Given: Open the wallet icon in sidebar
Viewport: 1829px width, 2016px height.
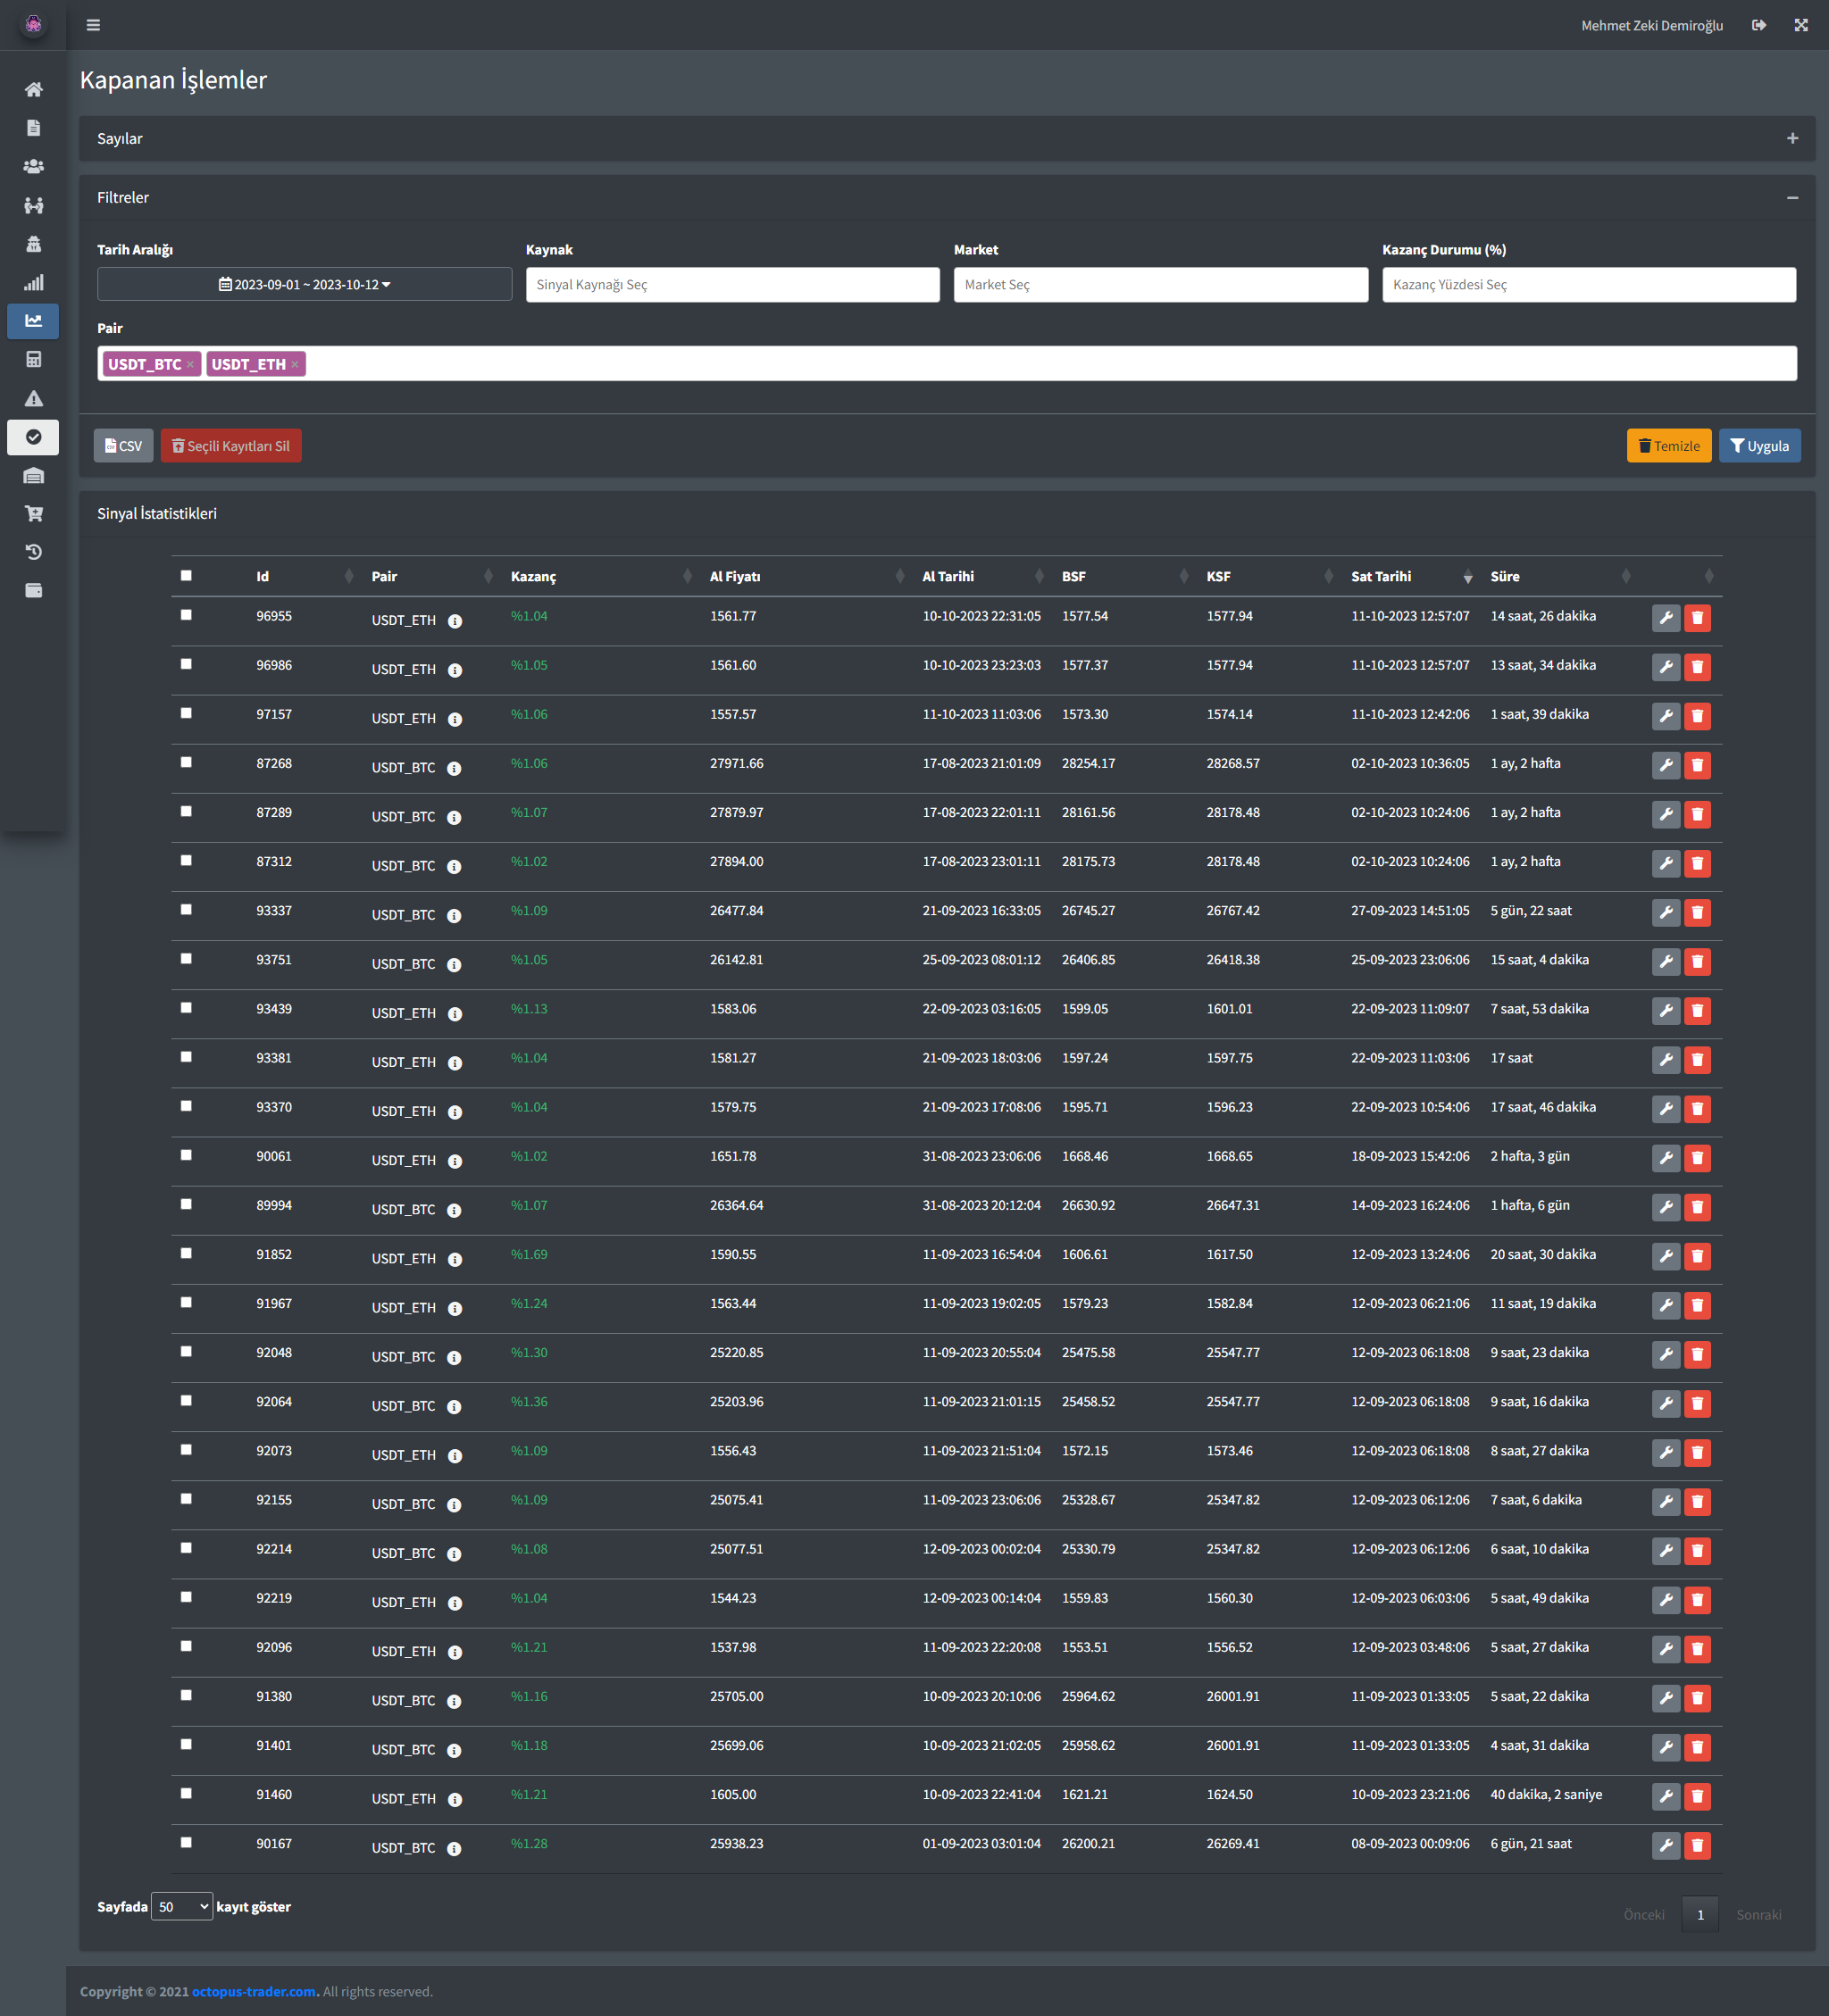Looking at the screenshot, I should pyautogui.click(x=33, y=591).
